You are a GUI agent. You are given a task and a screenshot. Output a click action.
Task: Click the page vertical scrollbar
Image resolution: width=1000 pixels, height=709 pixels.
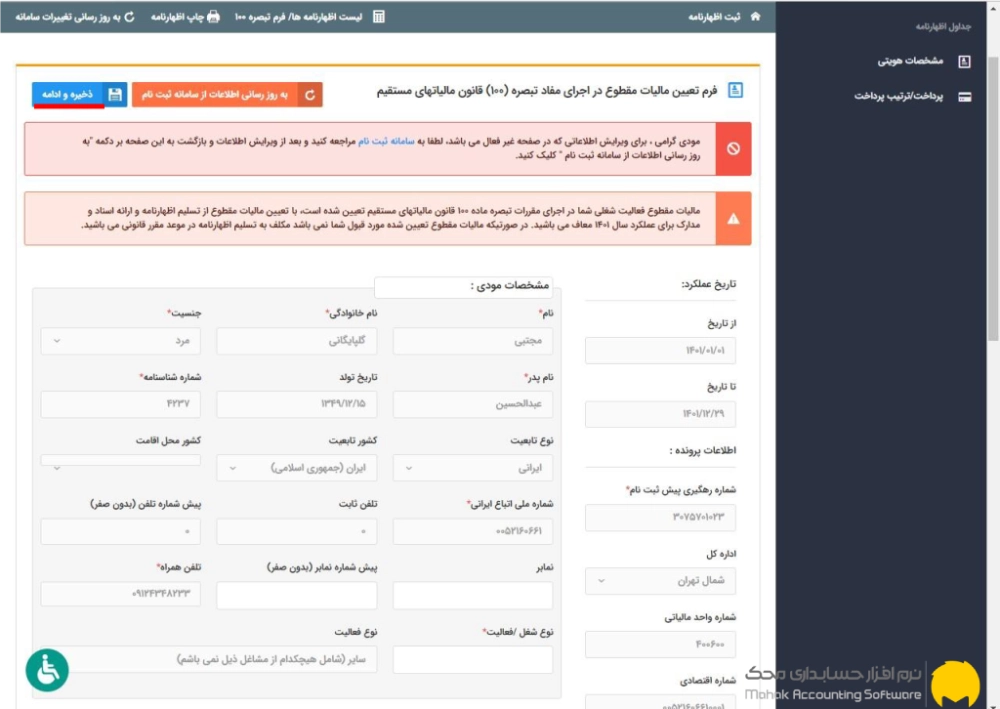pos(993,199)
